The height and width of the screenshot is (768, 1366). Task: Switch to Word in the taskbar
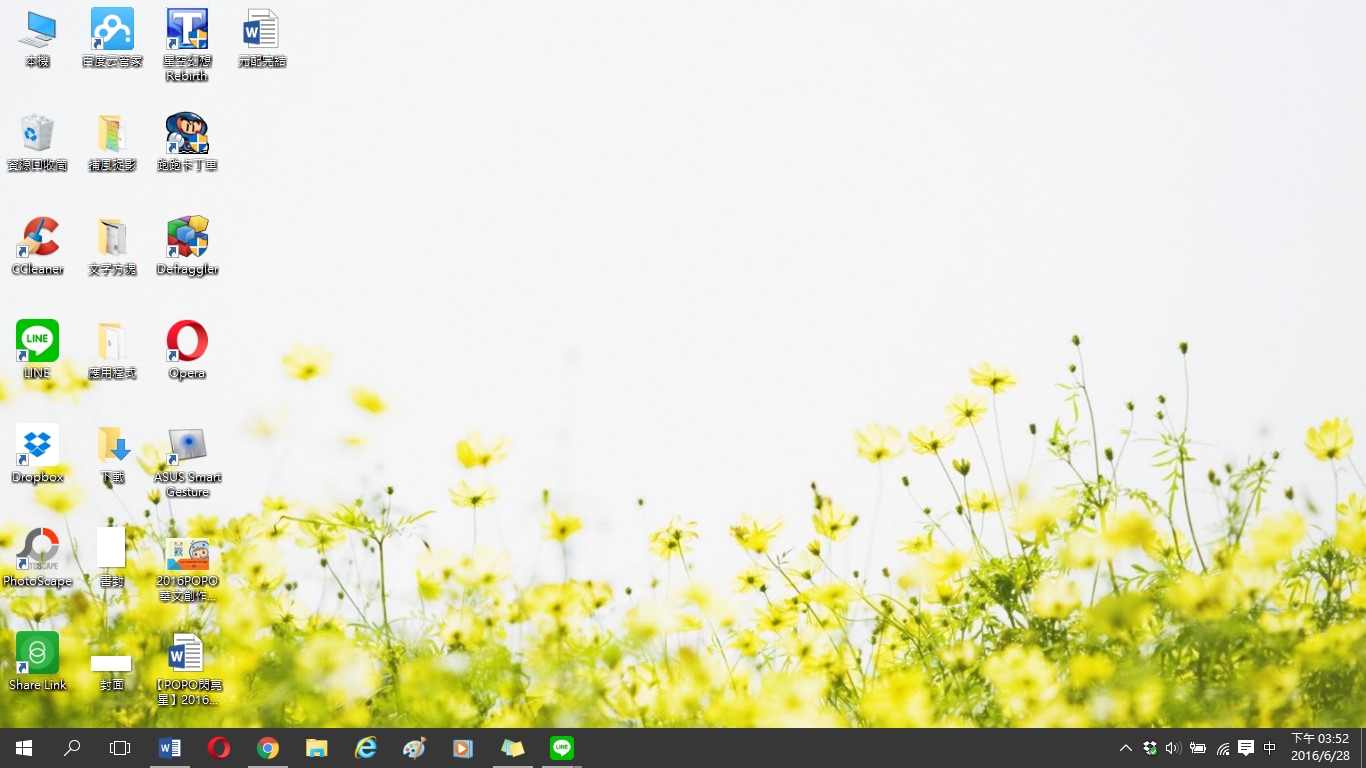pos(170,748)
